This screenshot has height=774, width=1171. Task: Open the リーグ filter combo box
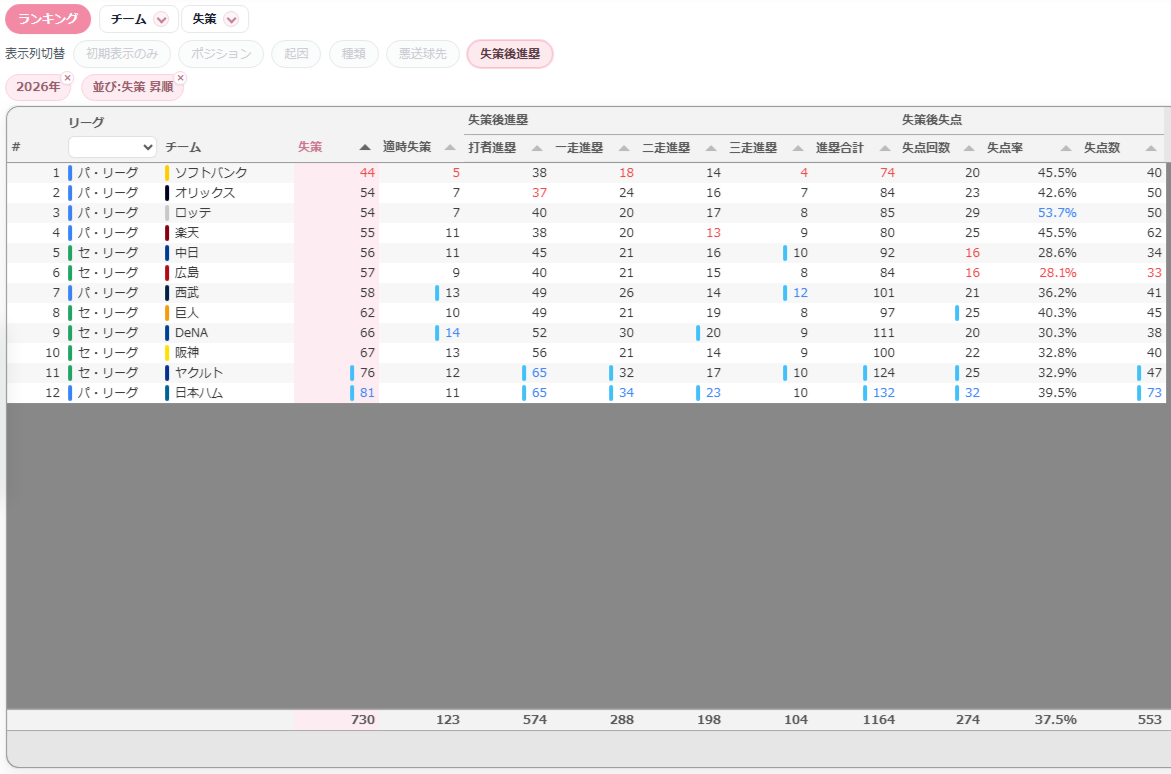[x=112, y=146]
